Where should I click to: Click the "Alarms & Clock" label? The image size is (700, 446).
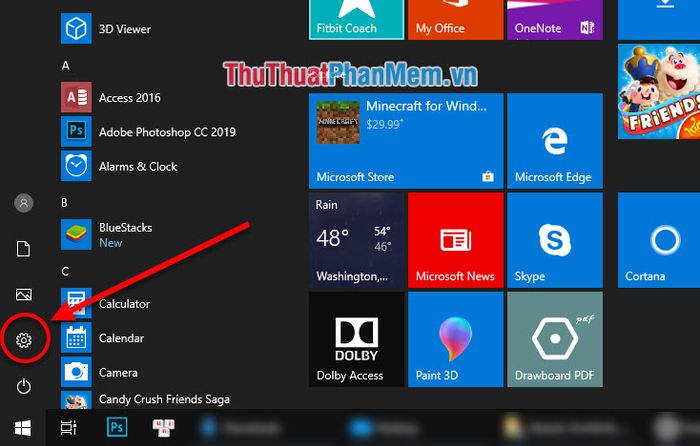click(x=138, y=167)
